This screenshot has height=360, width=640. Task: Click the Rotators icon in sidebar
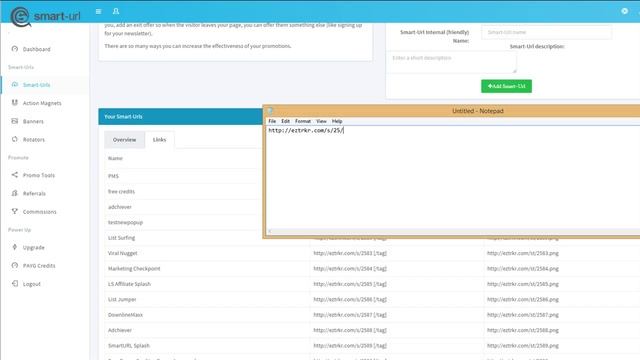coord(15,139)
